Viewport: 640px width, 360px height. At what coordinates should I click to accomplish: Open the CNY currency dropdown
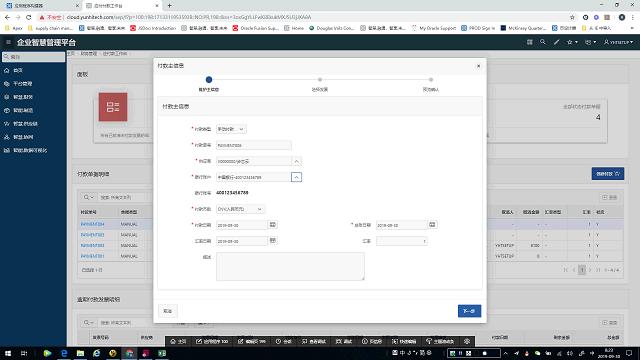click(x=240, y=209)
